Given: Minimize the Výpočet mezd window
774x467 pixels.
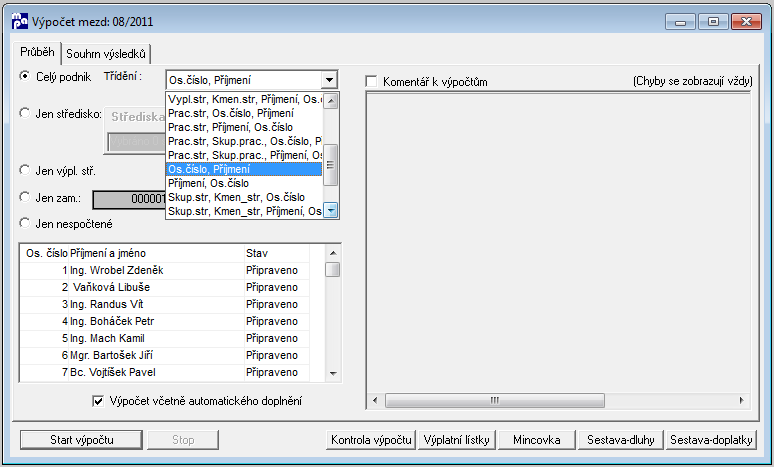Looking at the screenshot, I should click(680, 22).
